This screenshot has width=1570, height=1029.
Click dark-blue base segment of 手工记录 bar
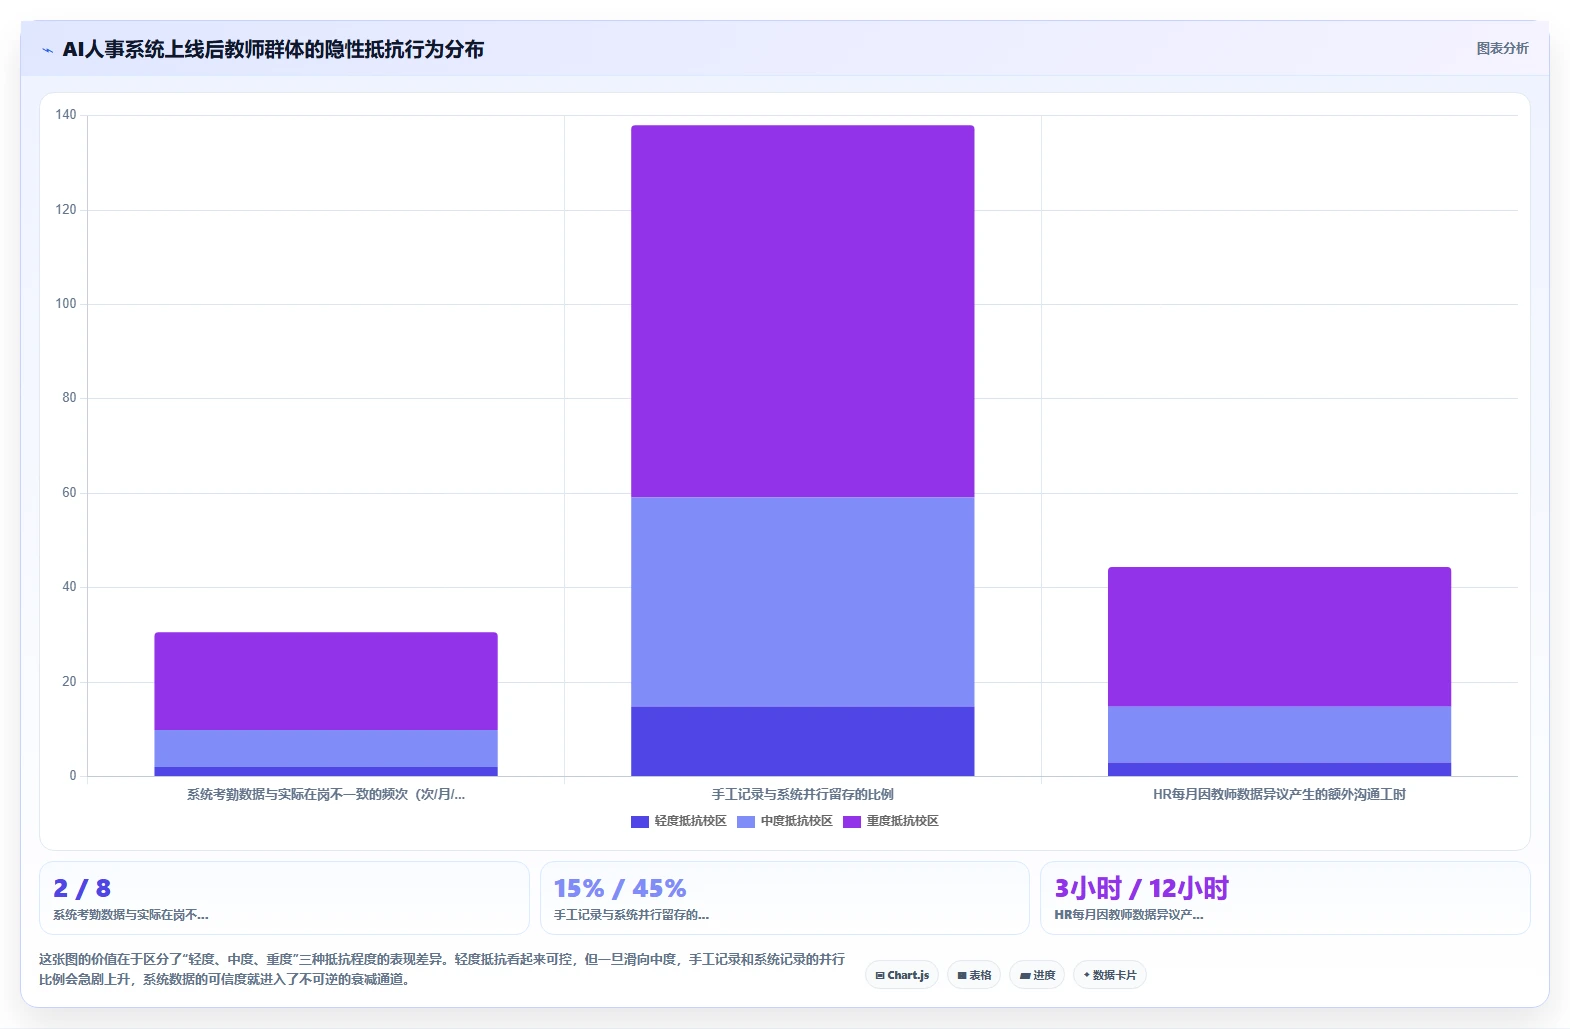click(x=803, y=741)
